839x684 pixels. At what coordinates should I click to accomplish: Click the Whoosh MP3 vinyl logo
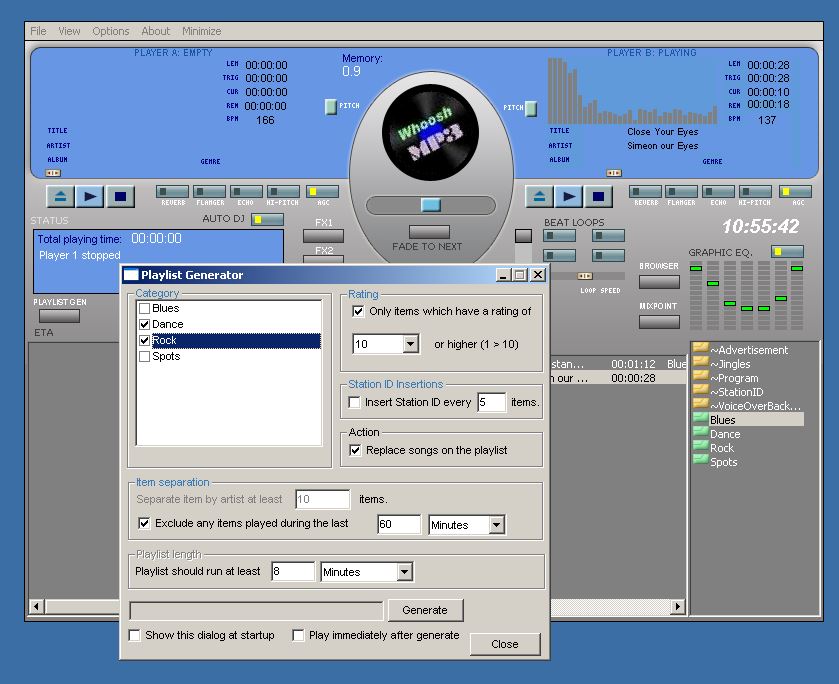430,132
